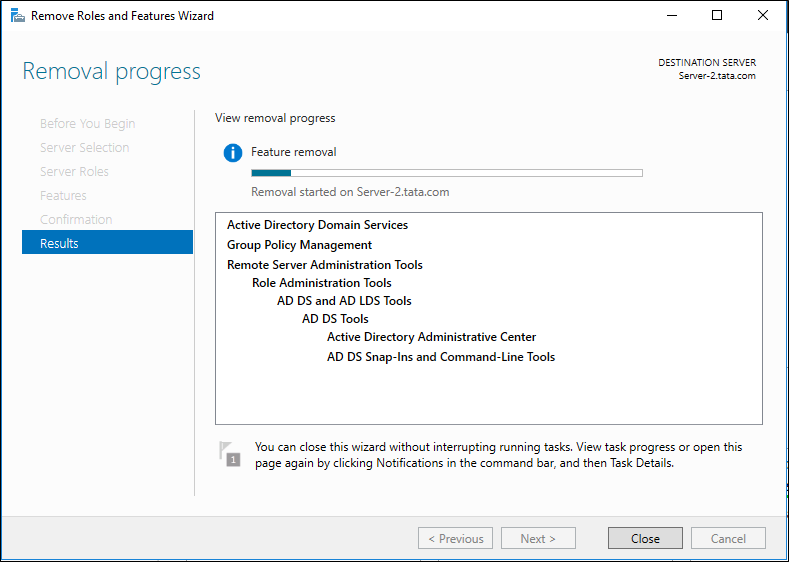
Task: Maximize the wizard window
Action: coord(717,16)
